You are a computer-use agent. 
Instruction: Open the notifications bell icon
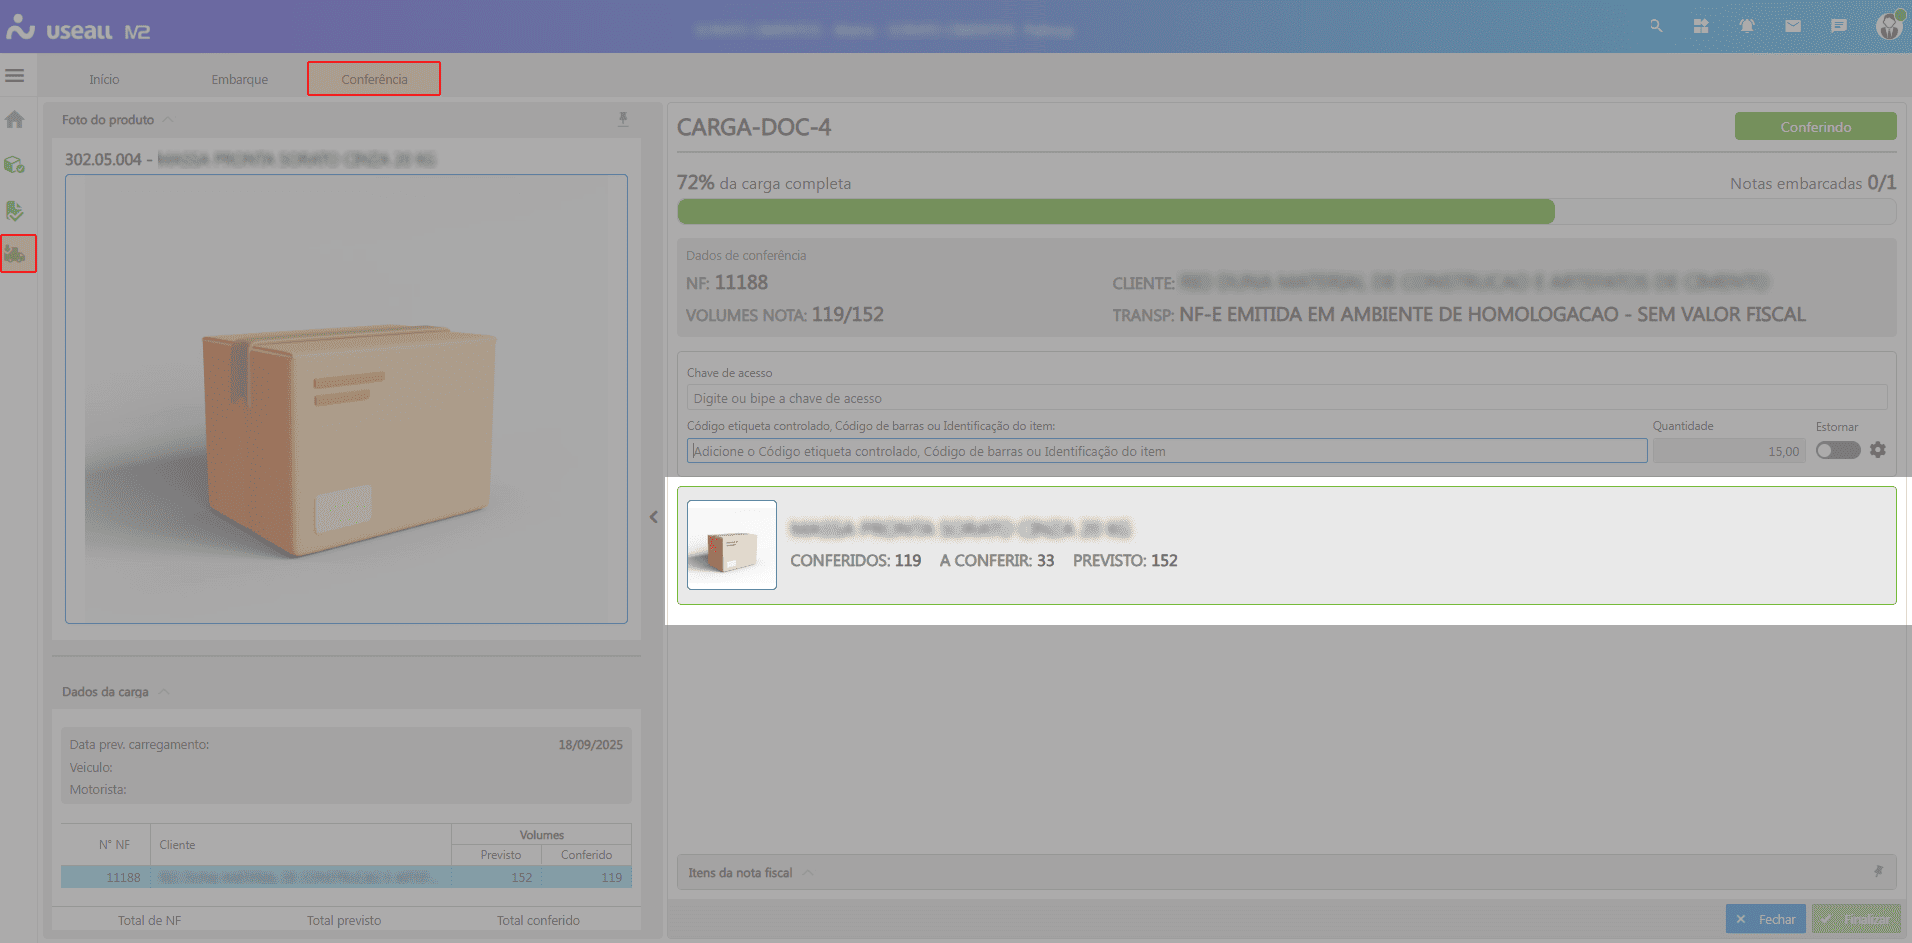1747,26
